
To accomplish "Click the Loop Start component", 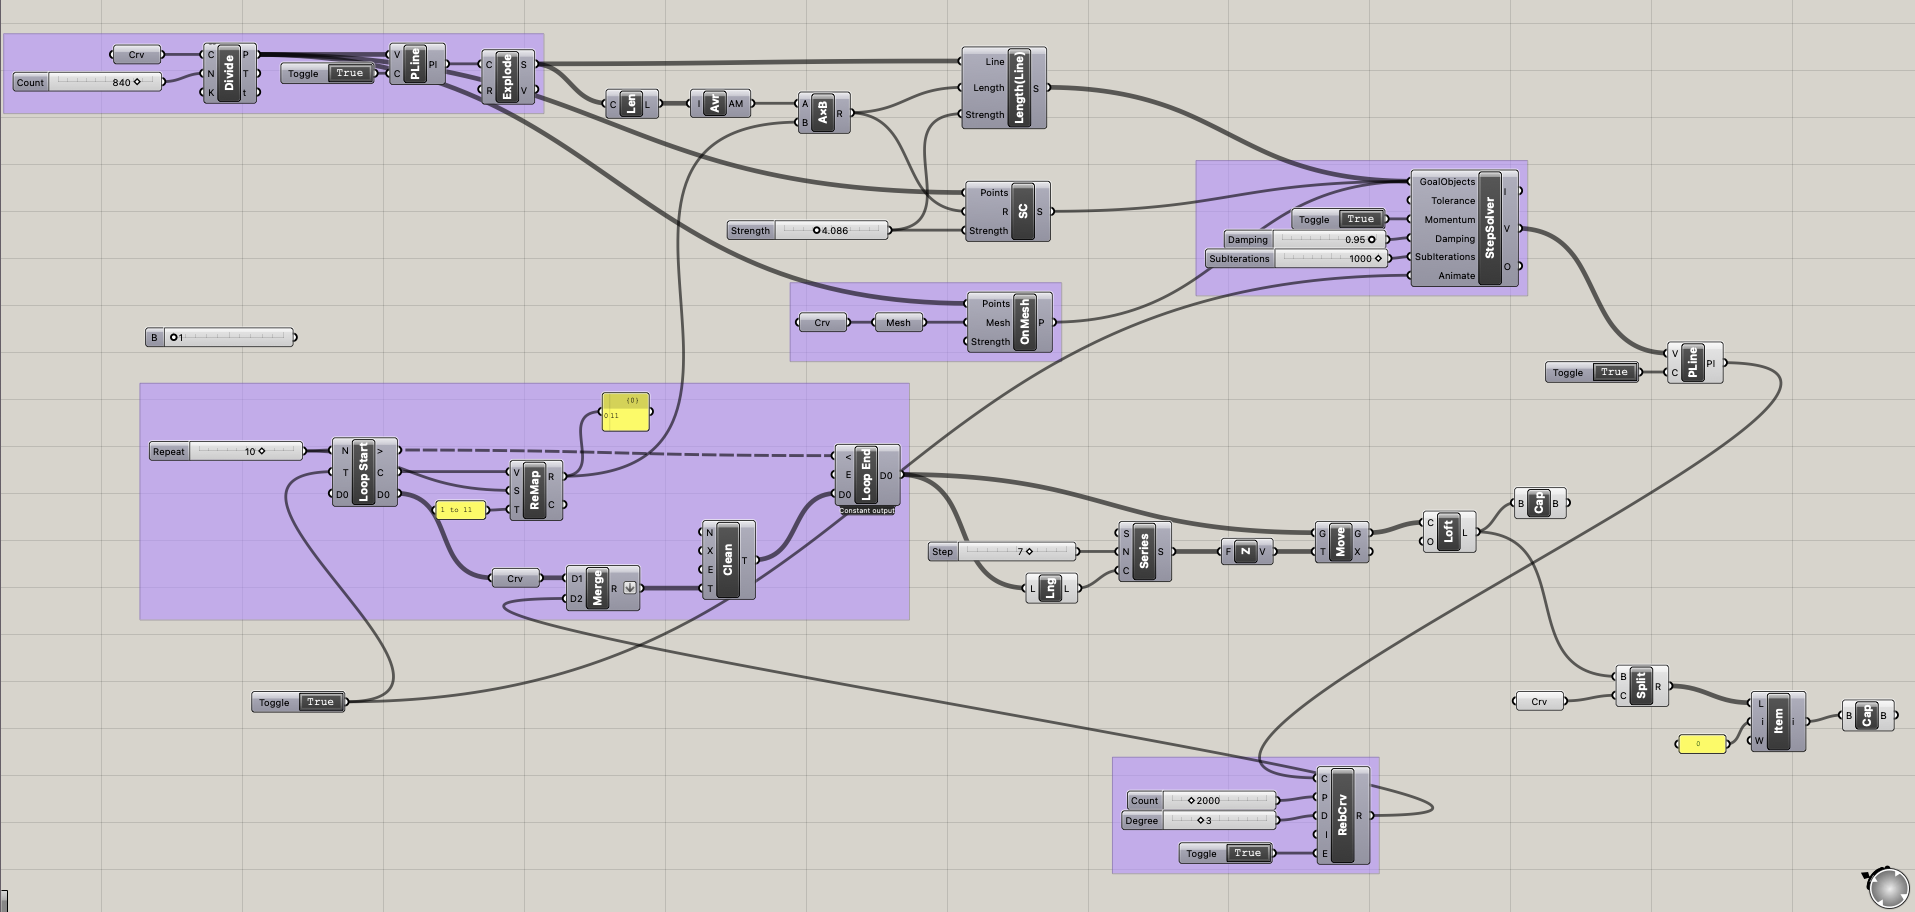I will 364,471.
